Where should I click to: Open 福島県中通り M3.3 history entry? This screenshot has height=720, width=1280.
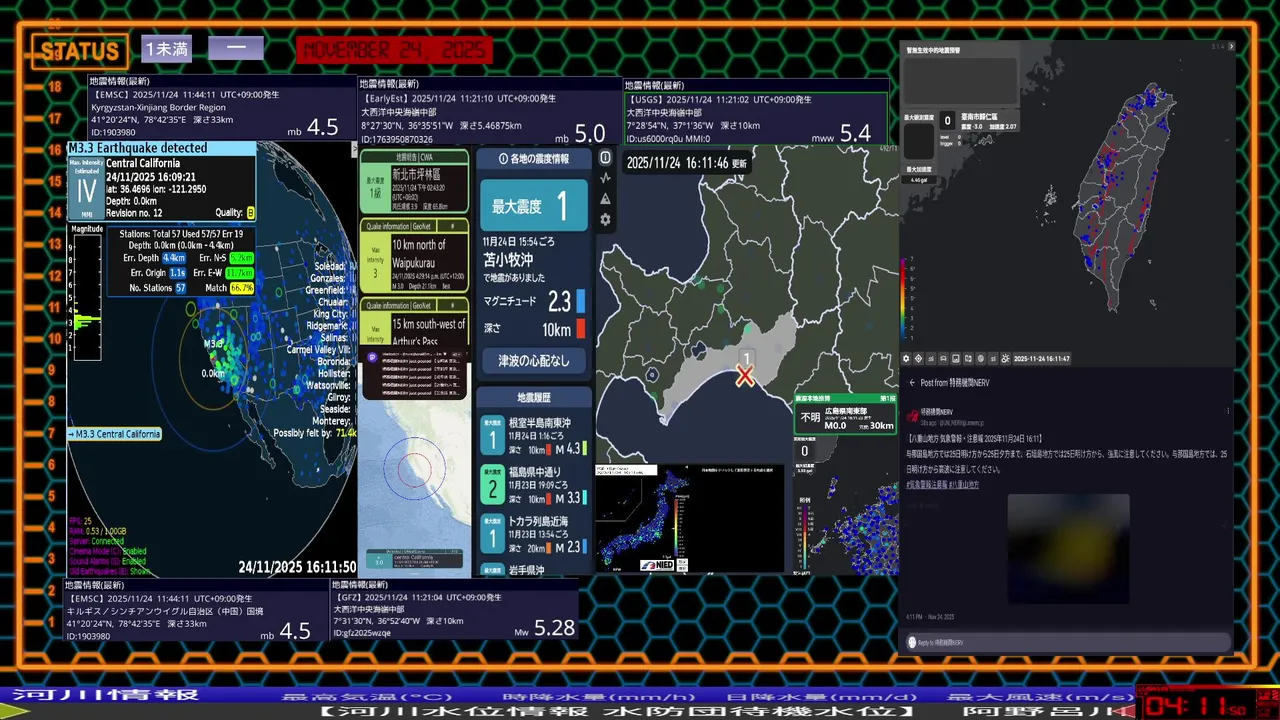coord(534,485)
